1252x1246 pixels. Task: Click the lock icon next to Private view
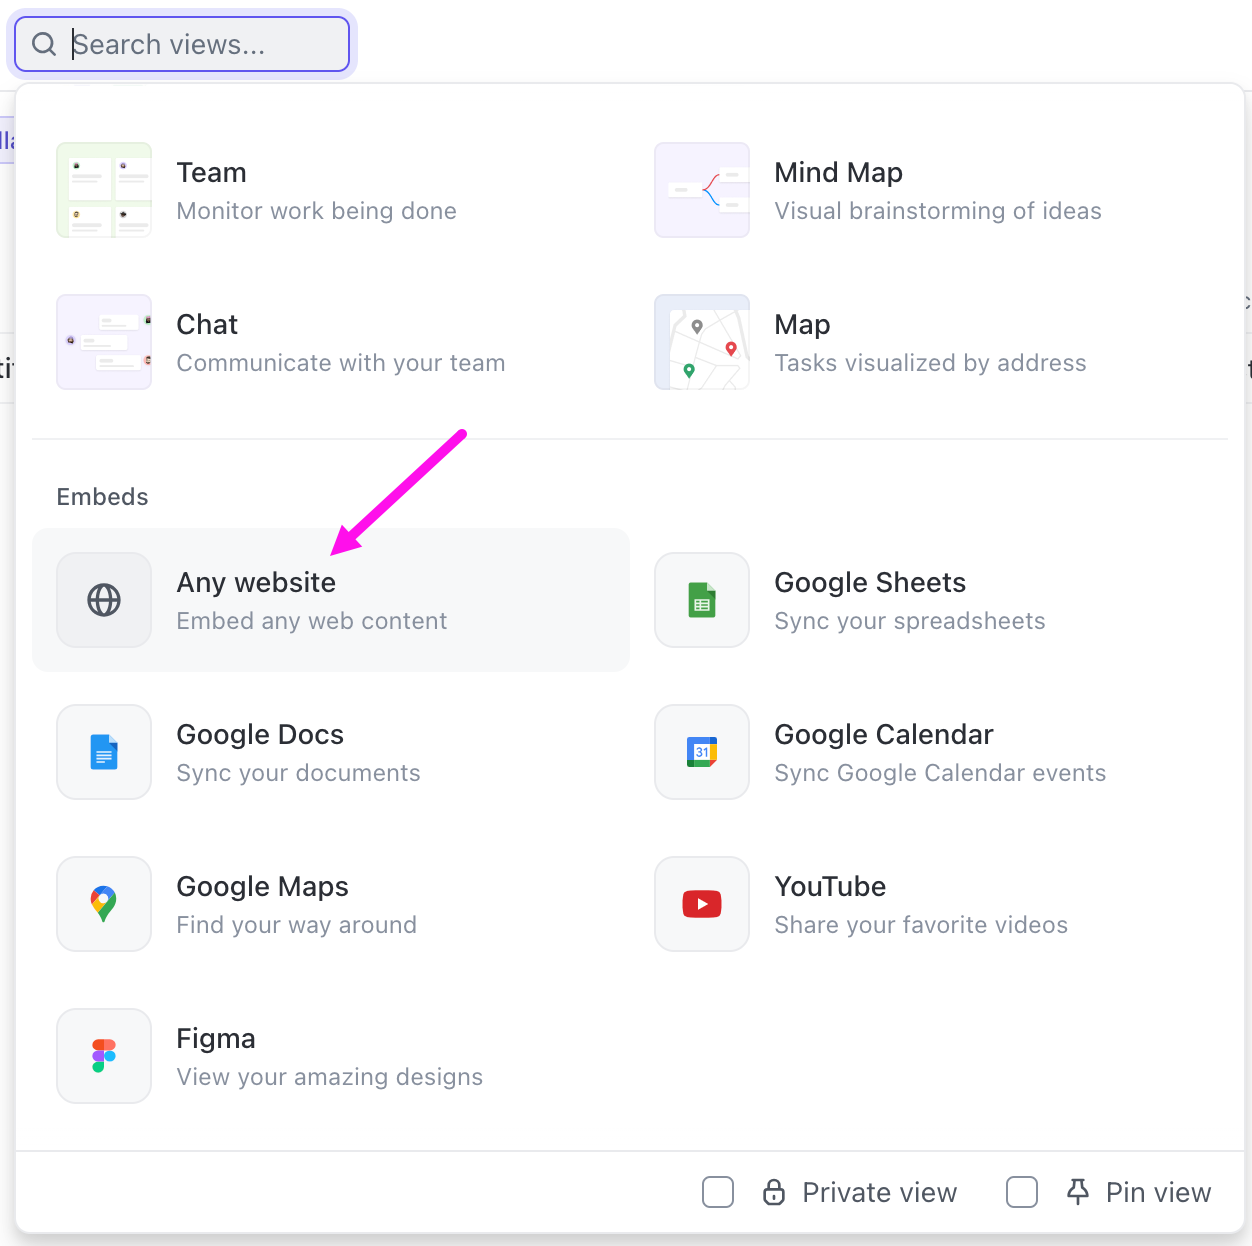tap(774, 1192)
